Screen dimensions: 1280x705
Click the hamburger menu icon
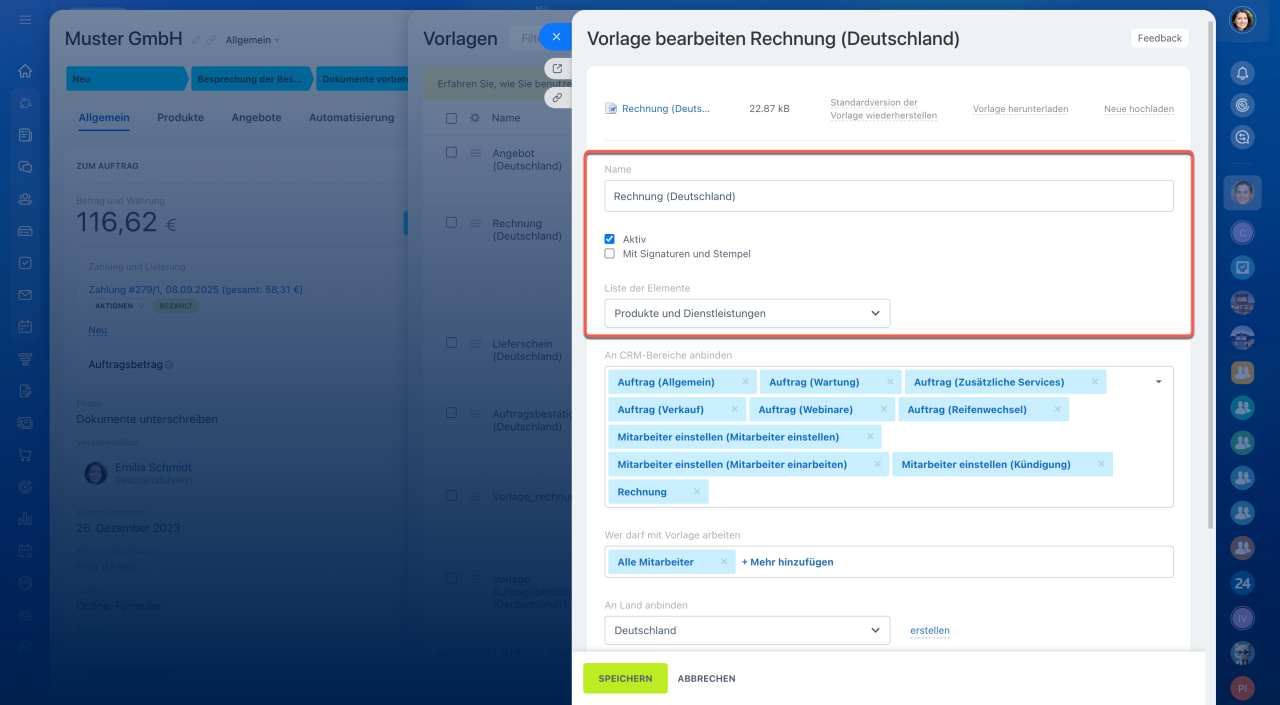pyautogui.click(x=25, y=20)
